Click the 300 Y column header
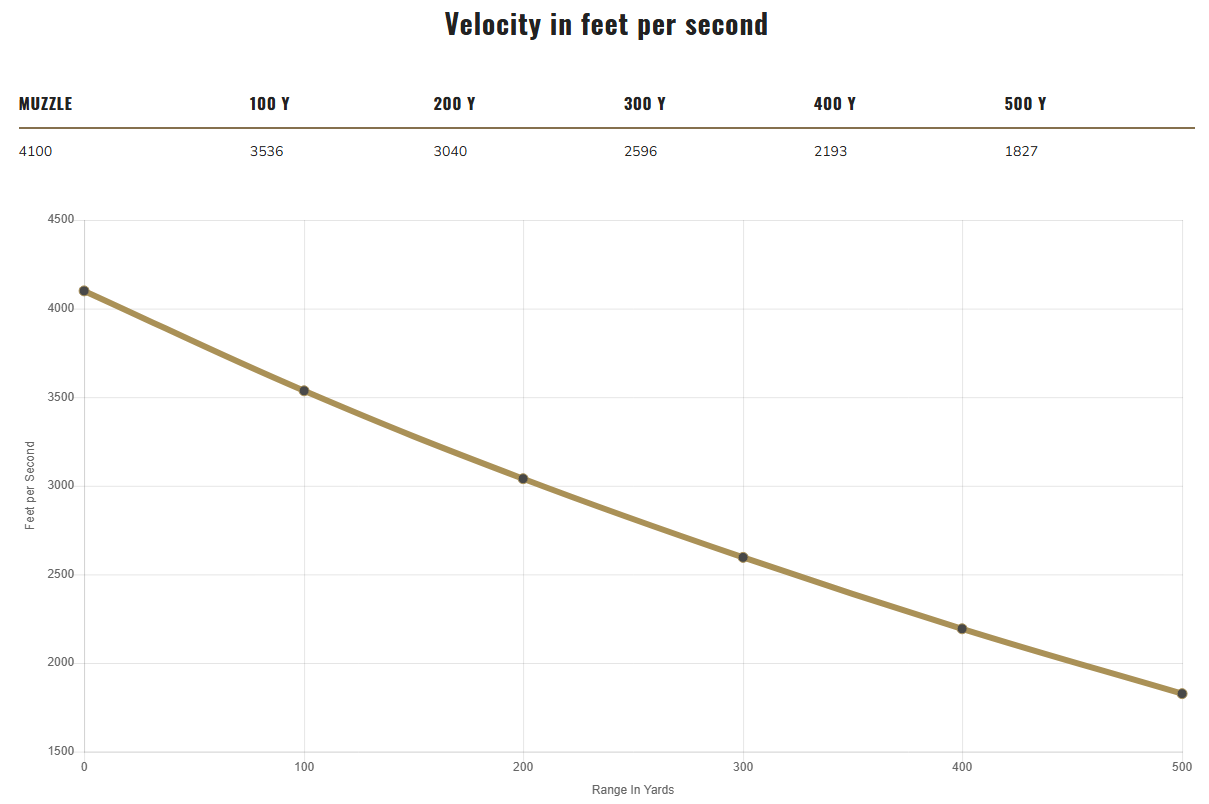The width and height of the screenshot is (1209, 804). pyautogui.click(x=644, y=104)
